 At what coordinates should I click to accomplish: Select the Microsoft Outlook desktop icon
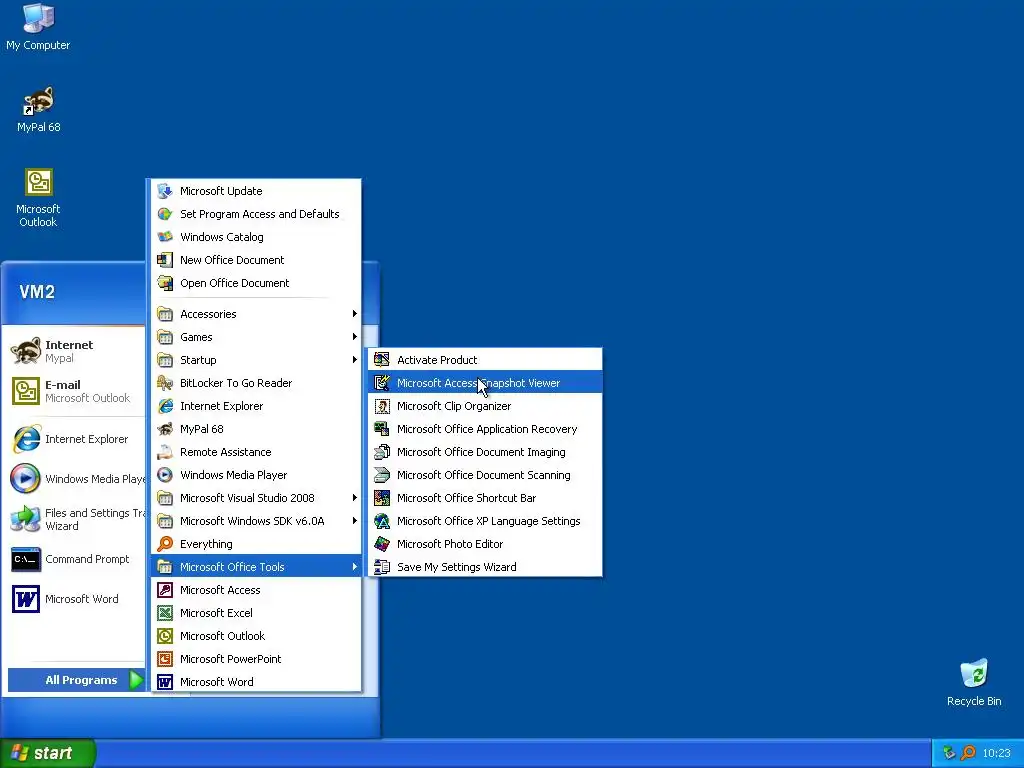[38, 198]
